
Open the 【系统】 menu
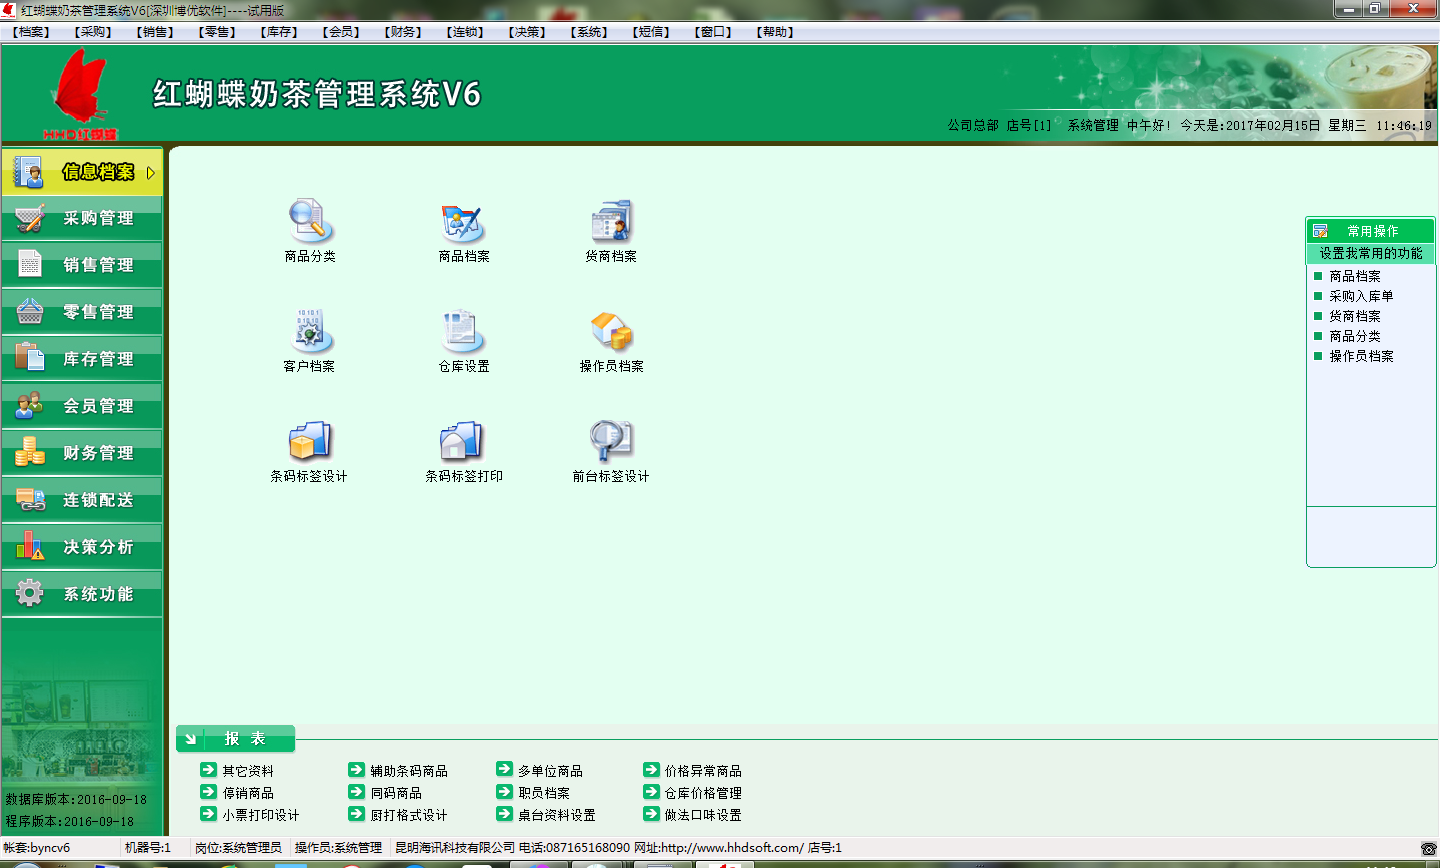pyautogui.click(x=590, y=32)
